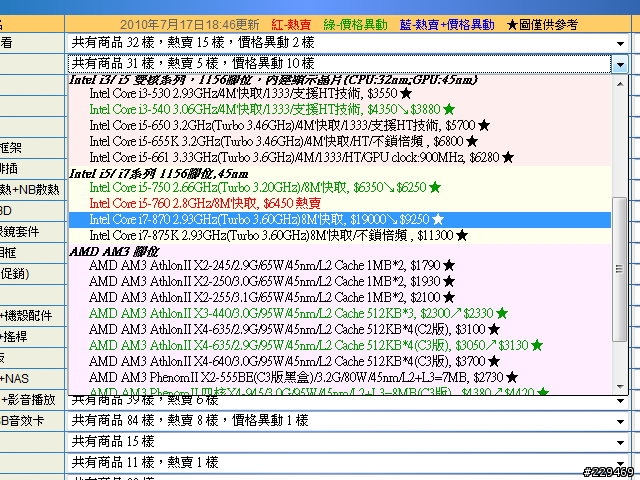This screenshot has height=480, width=640.
Task: Click the ★圖僅供參考 header note
Action: tap(542, 25)
